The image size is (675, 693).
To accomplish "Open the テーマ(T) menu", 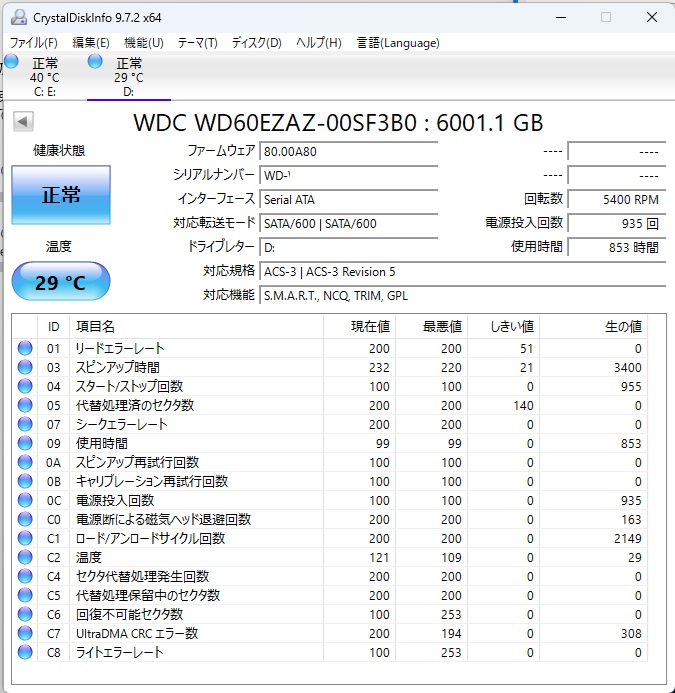I will tap(198, 43).
